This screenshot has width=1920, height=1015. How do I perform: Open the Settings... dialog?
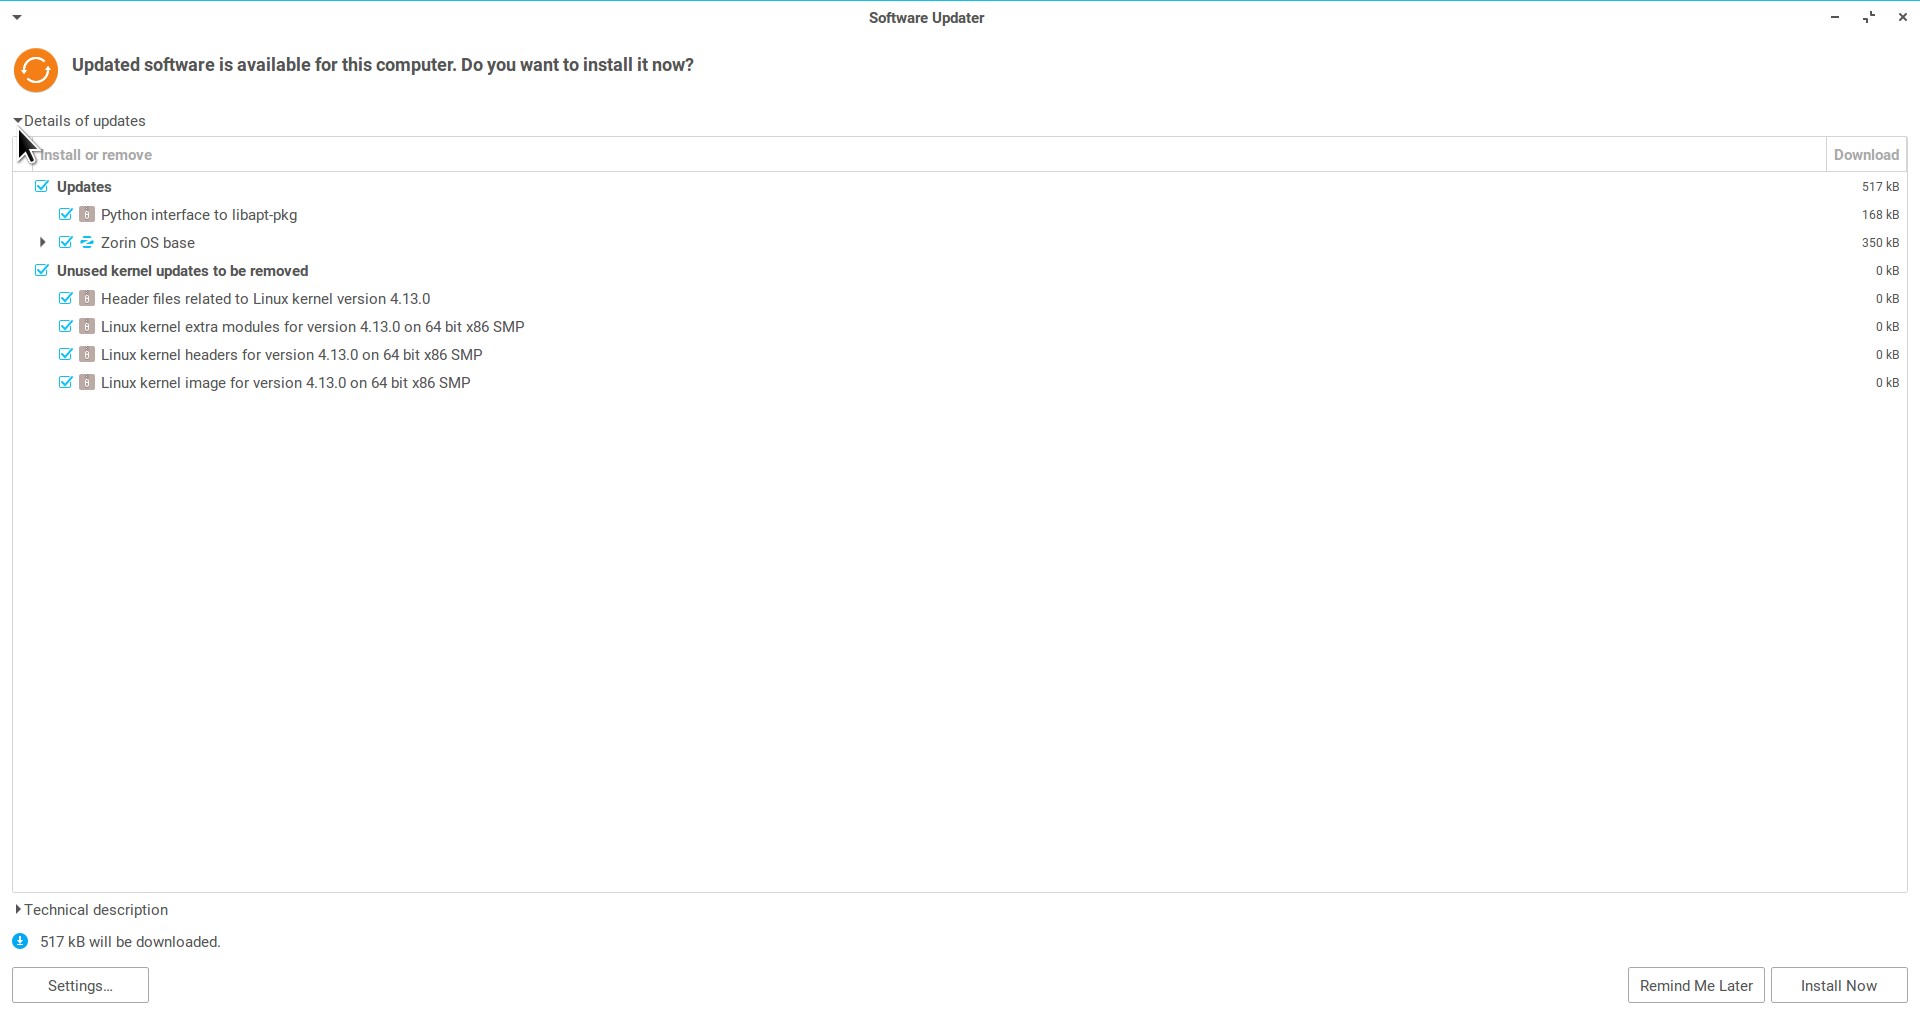point(80,986)
